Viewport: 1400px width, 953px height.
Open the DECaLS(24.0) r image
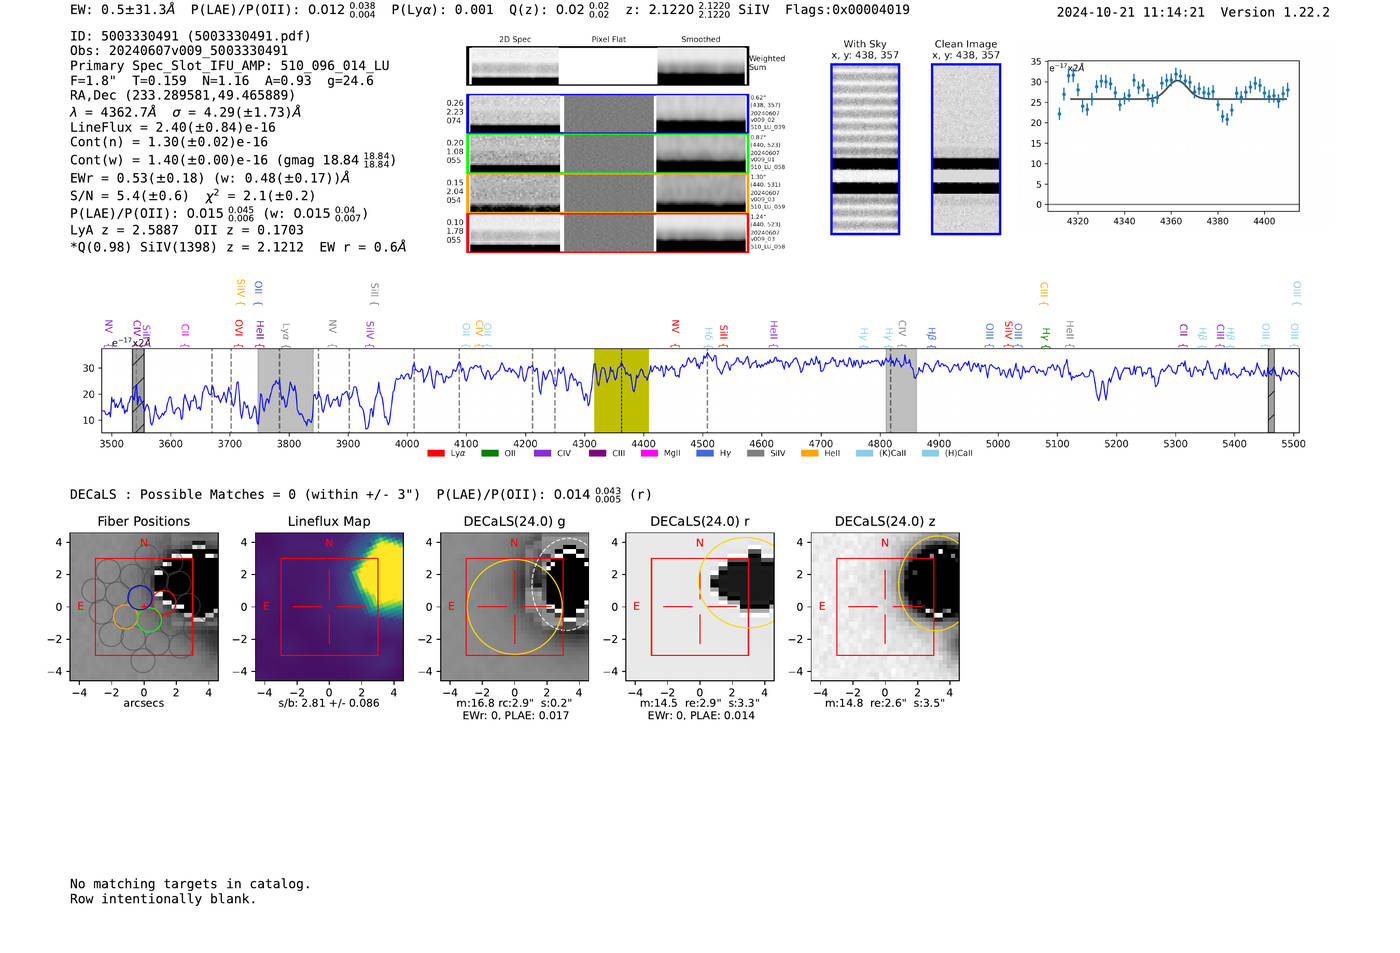coord(700,607)
